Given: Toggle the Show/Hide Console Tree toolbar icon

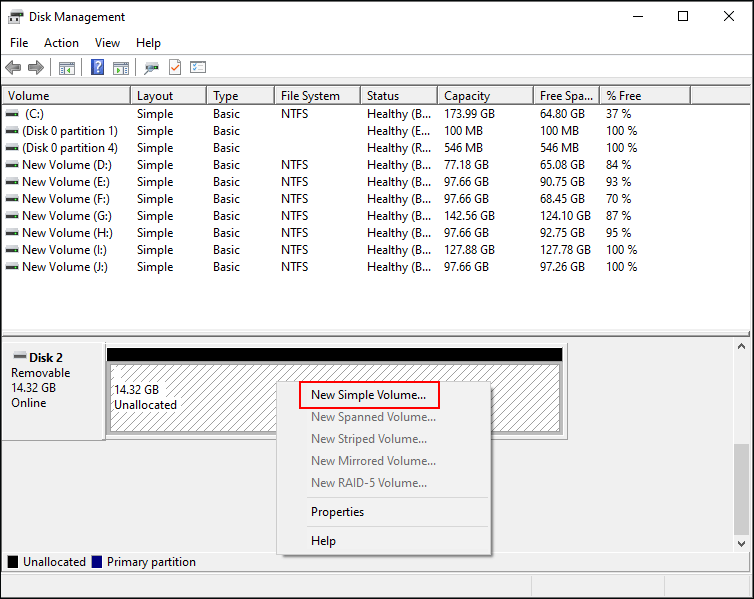Looking at the screenshot, I should [67, 68].
